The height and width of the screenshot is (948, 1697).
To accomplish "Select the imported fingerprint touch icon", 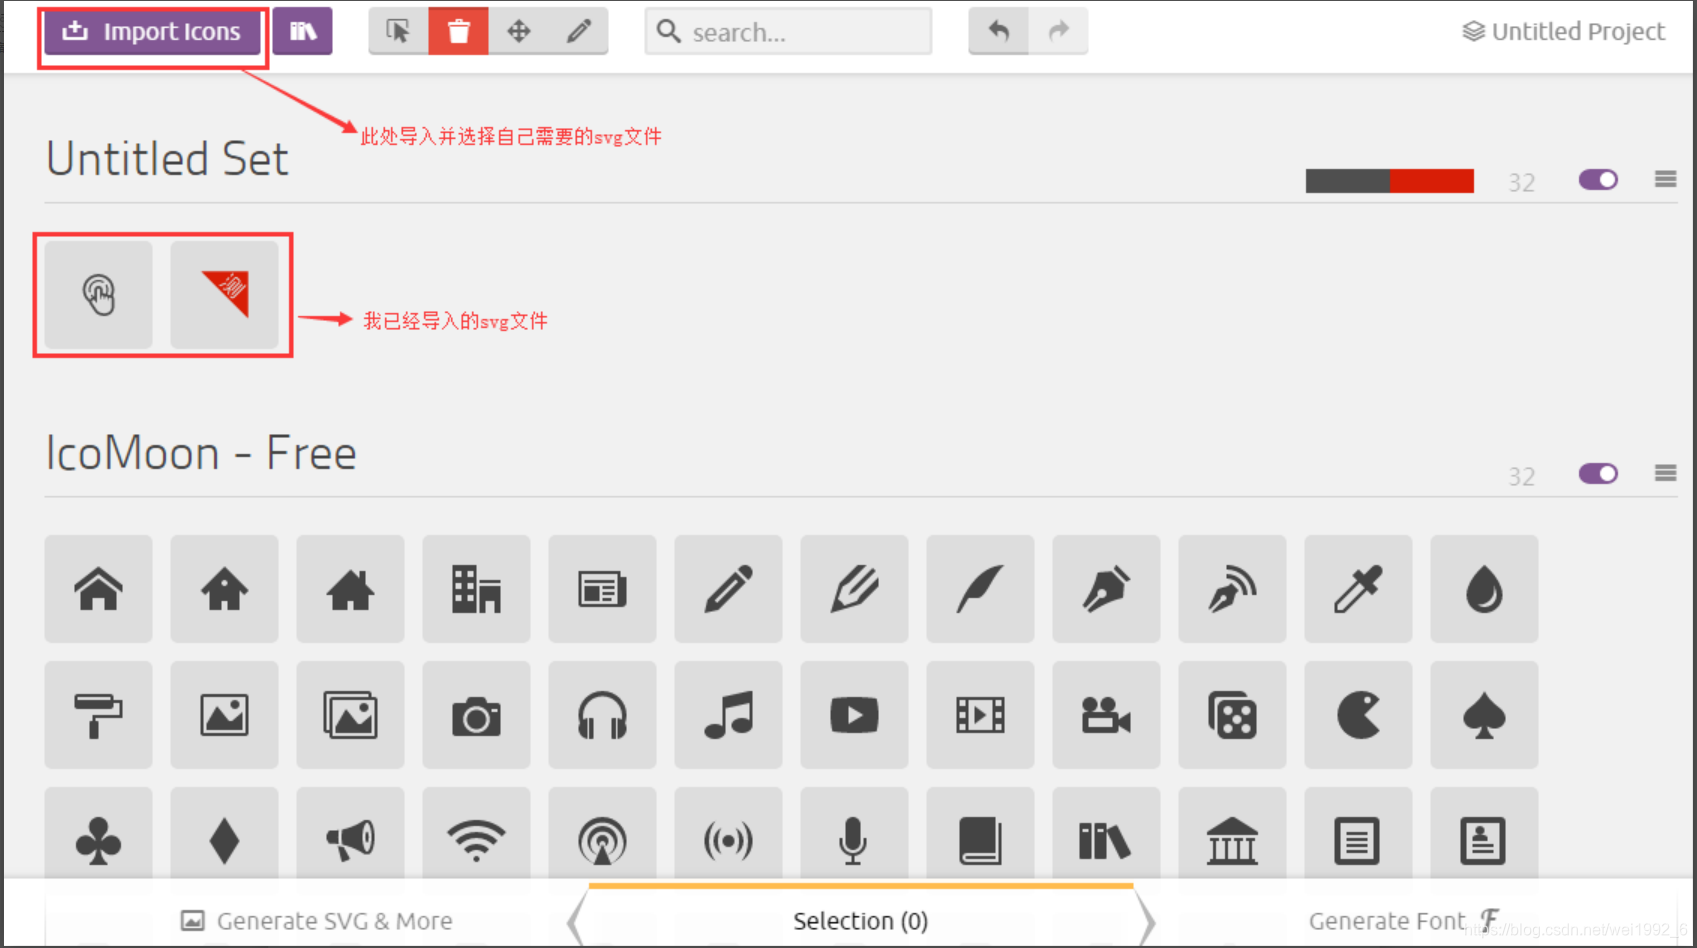I will (x=98, y=295).
